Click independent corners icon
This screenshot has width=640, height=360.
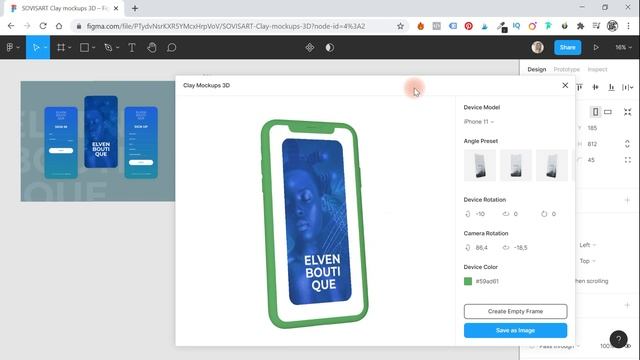[x=627, y=160]
